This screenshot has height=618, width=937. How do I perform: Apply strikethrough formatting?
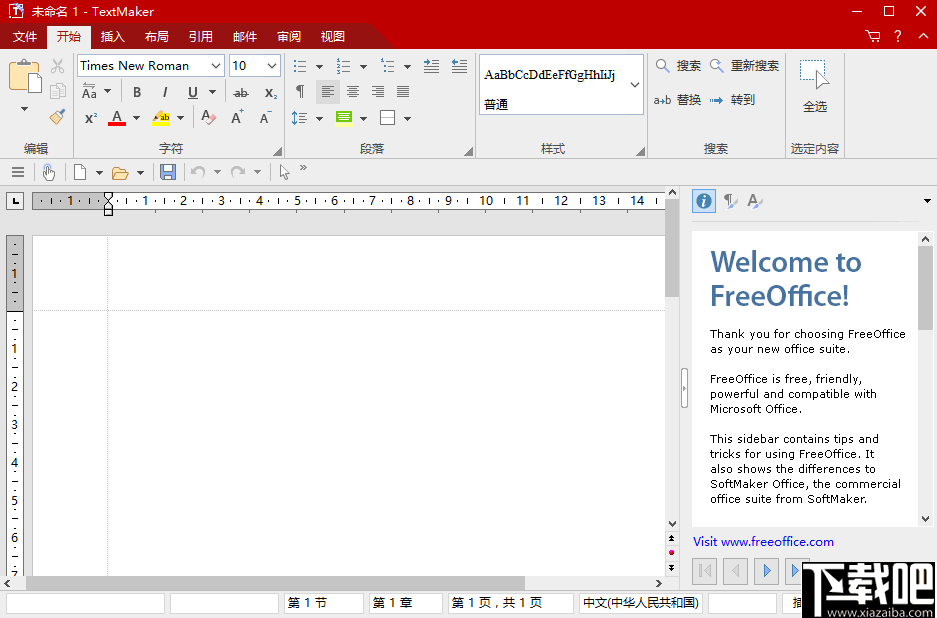click(x=241, y=91)
